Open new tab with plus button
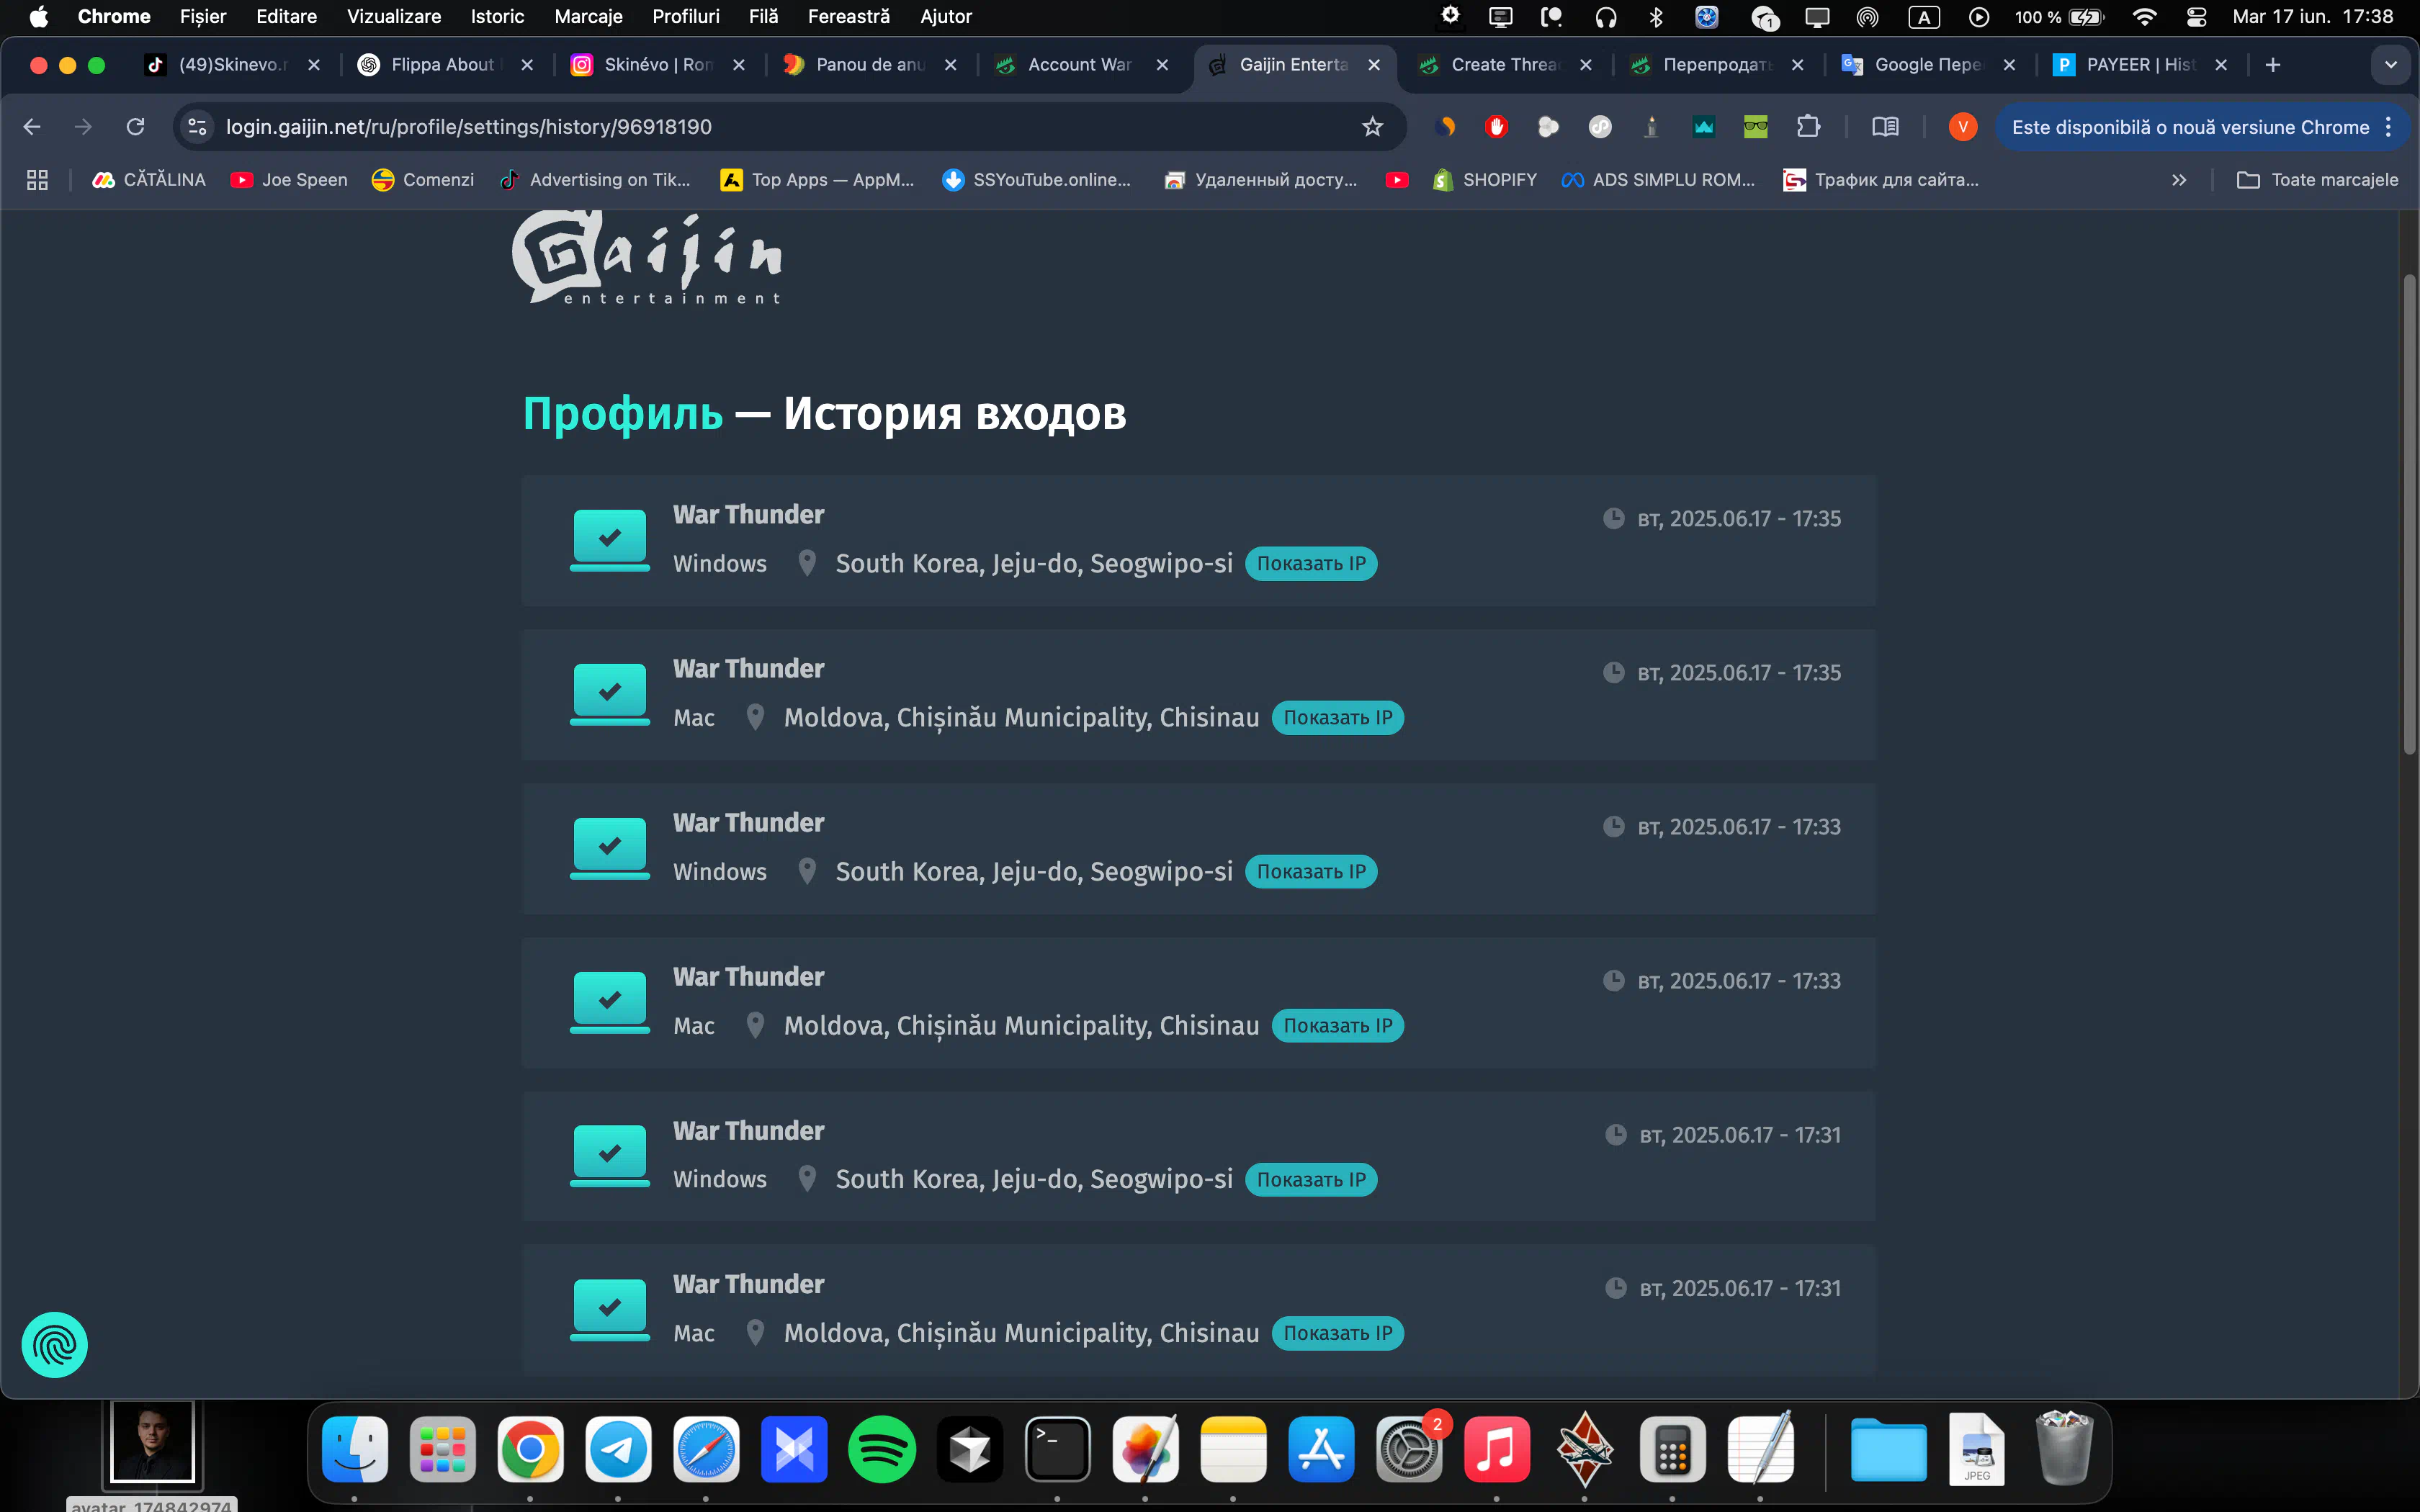This screenshot has width=2420, height=1512. pos(2273,65)
